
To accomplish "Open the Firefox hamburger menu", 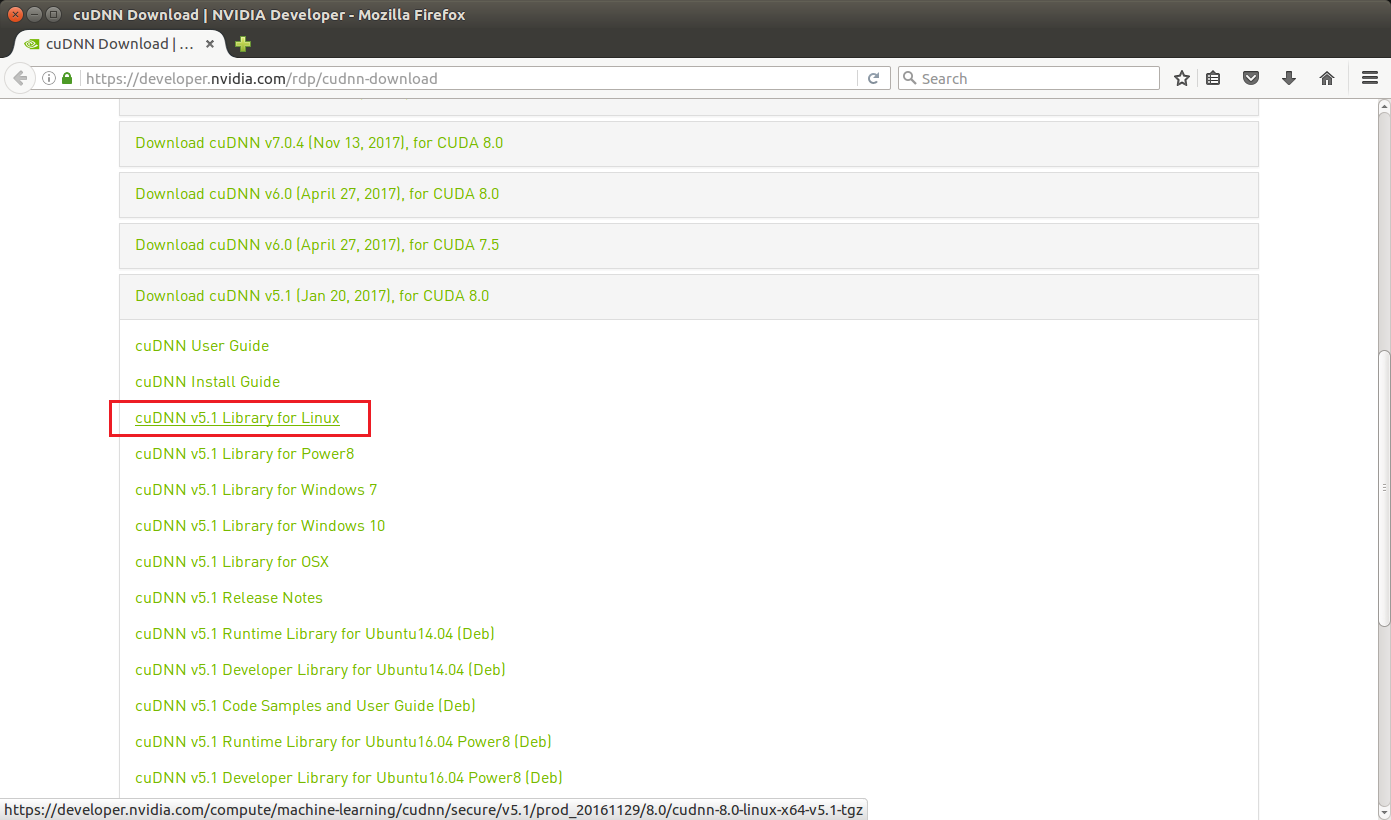I will [1370, 78].
